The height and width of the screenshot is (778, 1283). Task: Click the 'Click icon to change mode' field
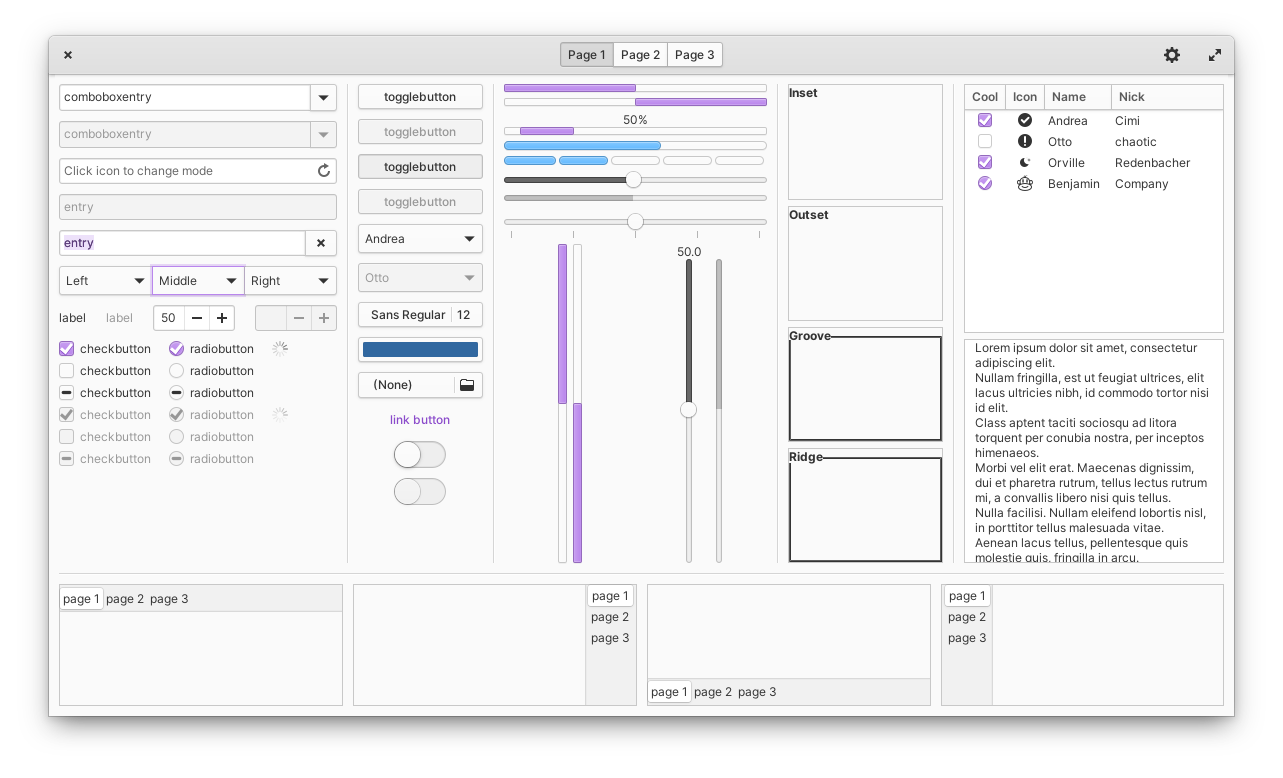click(x=198, y=171)
